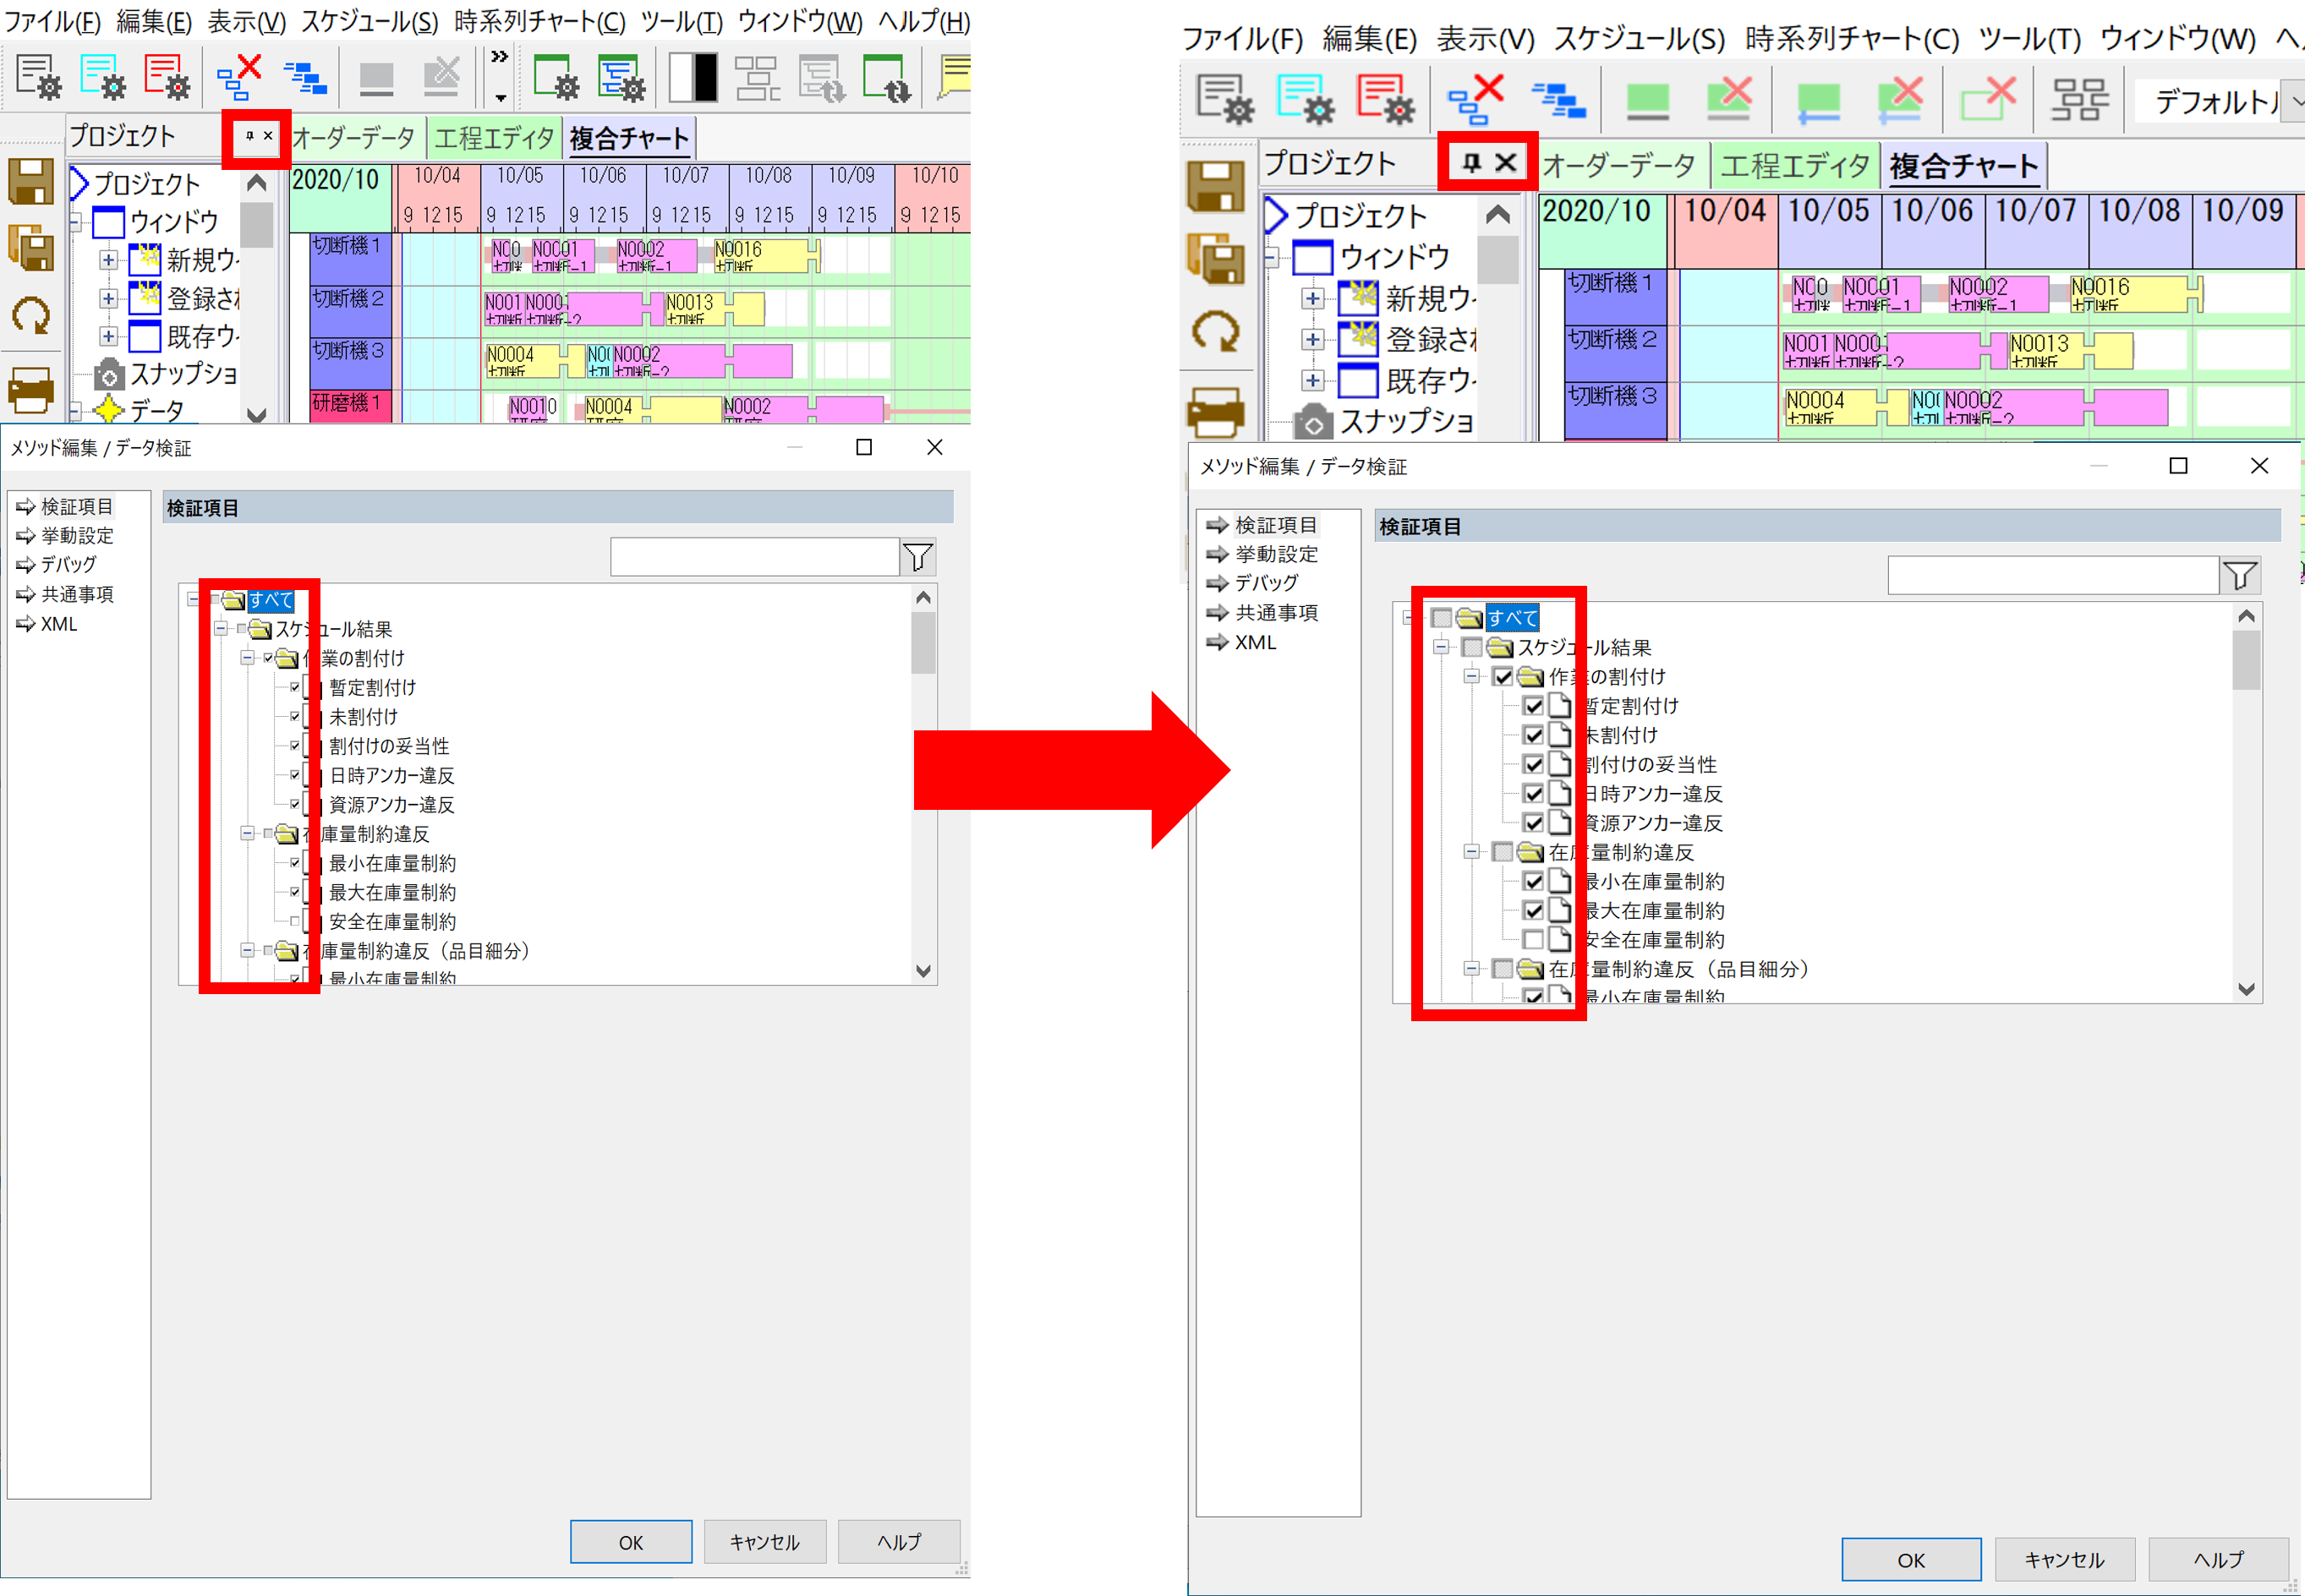Image resolution: width=2305 pixels, height=1596 pixels.
Task: Enable 安全在庫量制約 checkbox in right dialog
Action: (x=1533, y=940)
